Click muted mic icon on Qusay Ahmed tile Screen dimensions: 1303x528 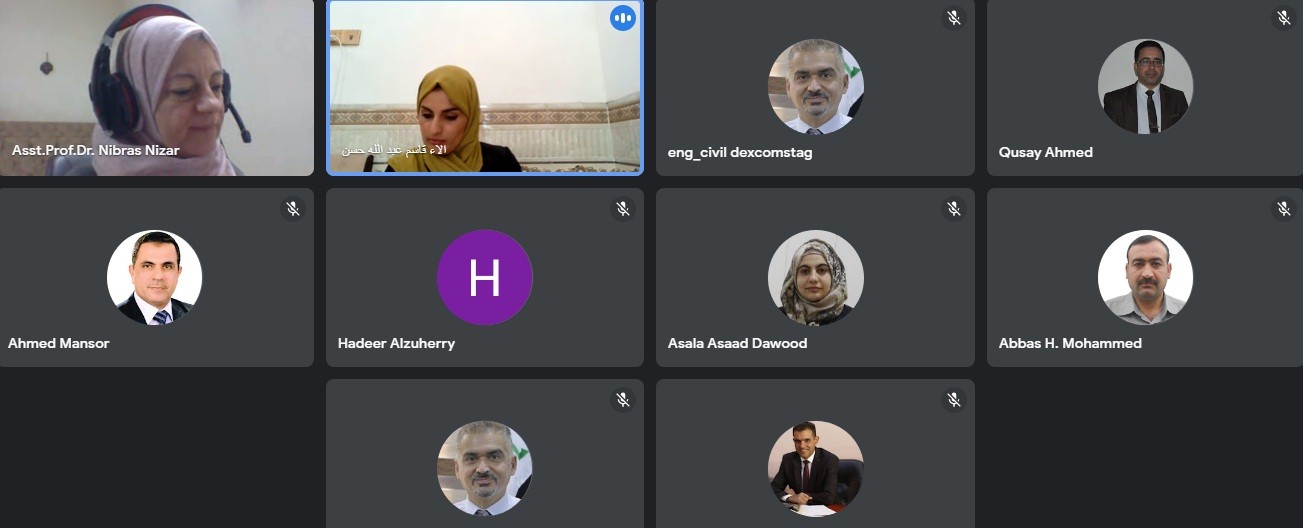point(1284,18)
